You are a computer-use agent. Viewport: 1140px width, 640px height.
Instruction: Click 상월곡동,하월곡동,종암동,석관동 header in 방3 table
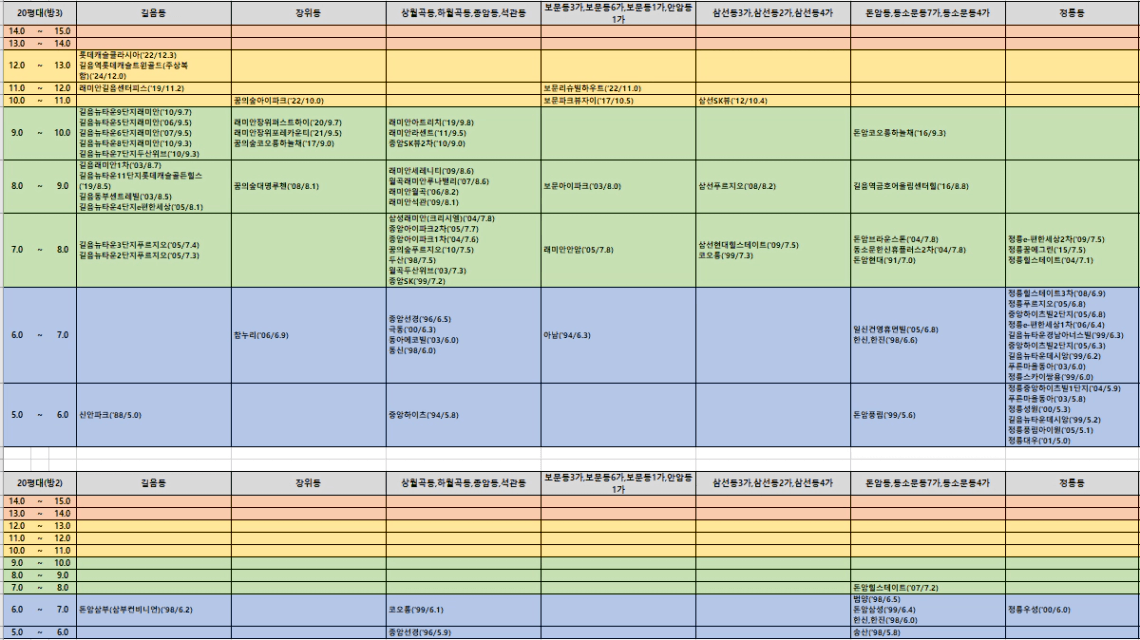[x=464, y=13]
